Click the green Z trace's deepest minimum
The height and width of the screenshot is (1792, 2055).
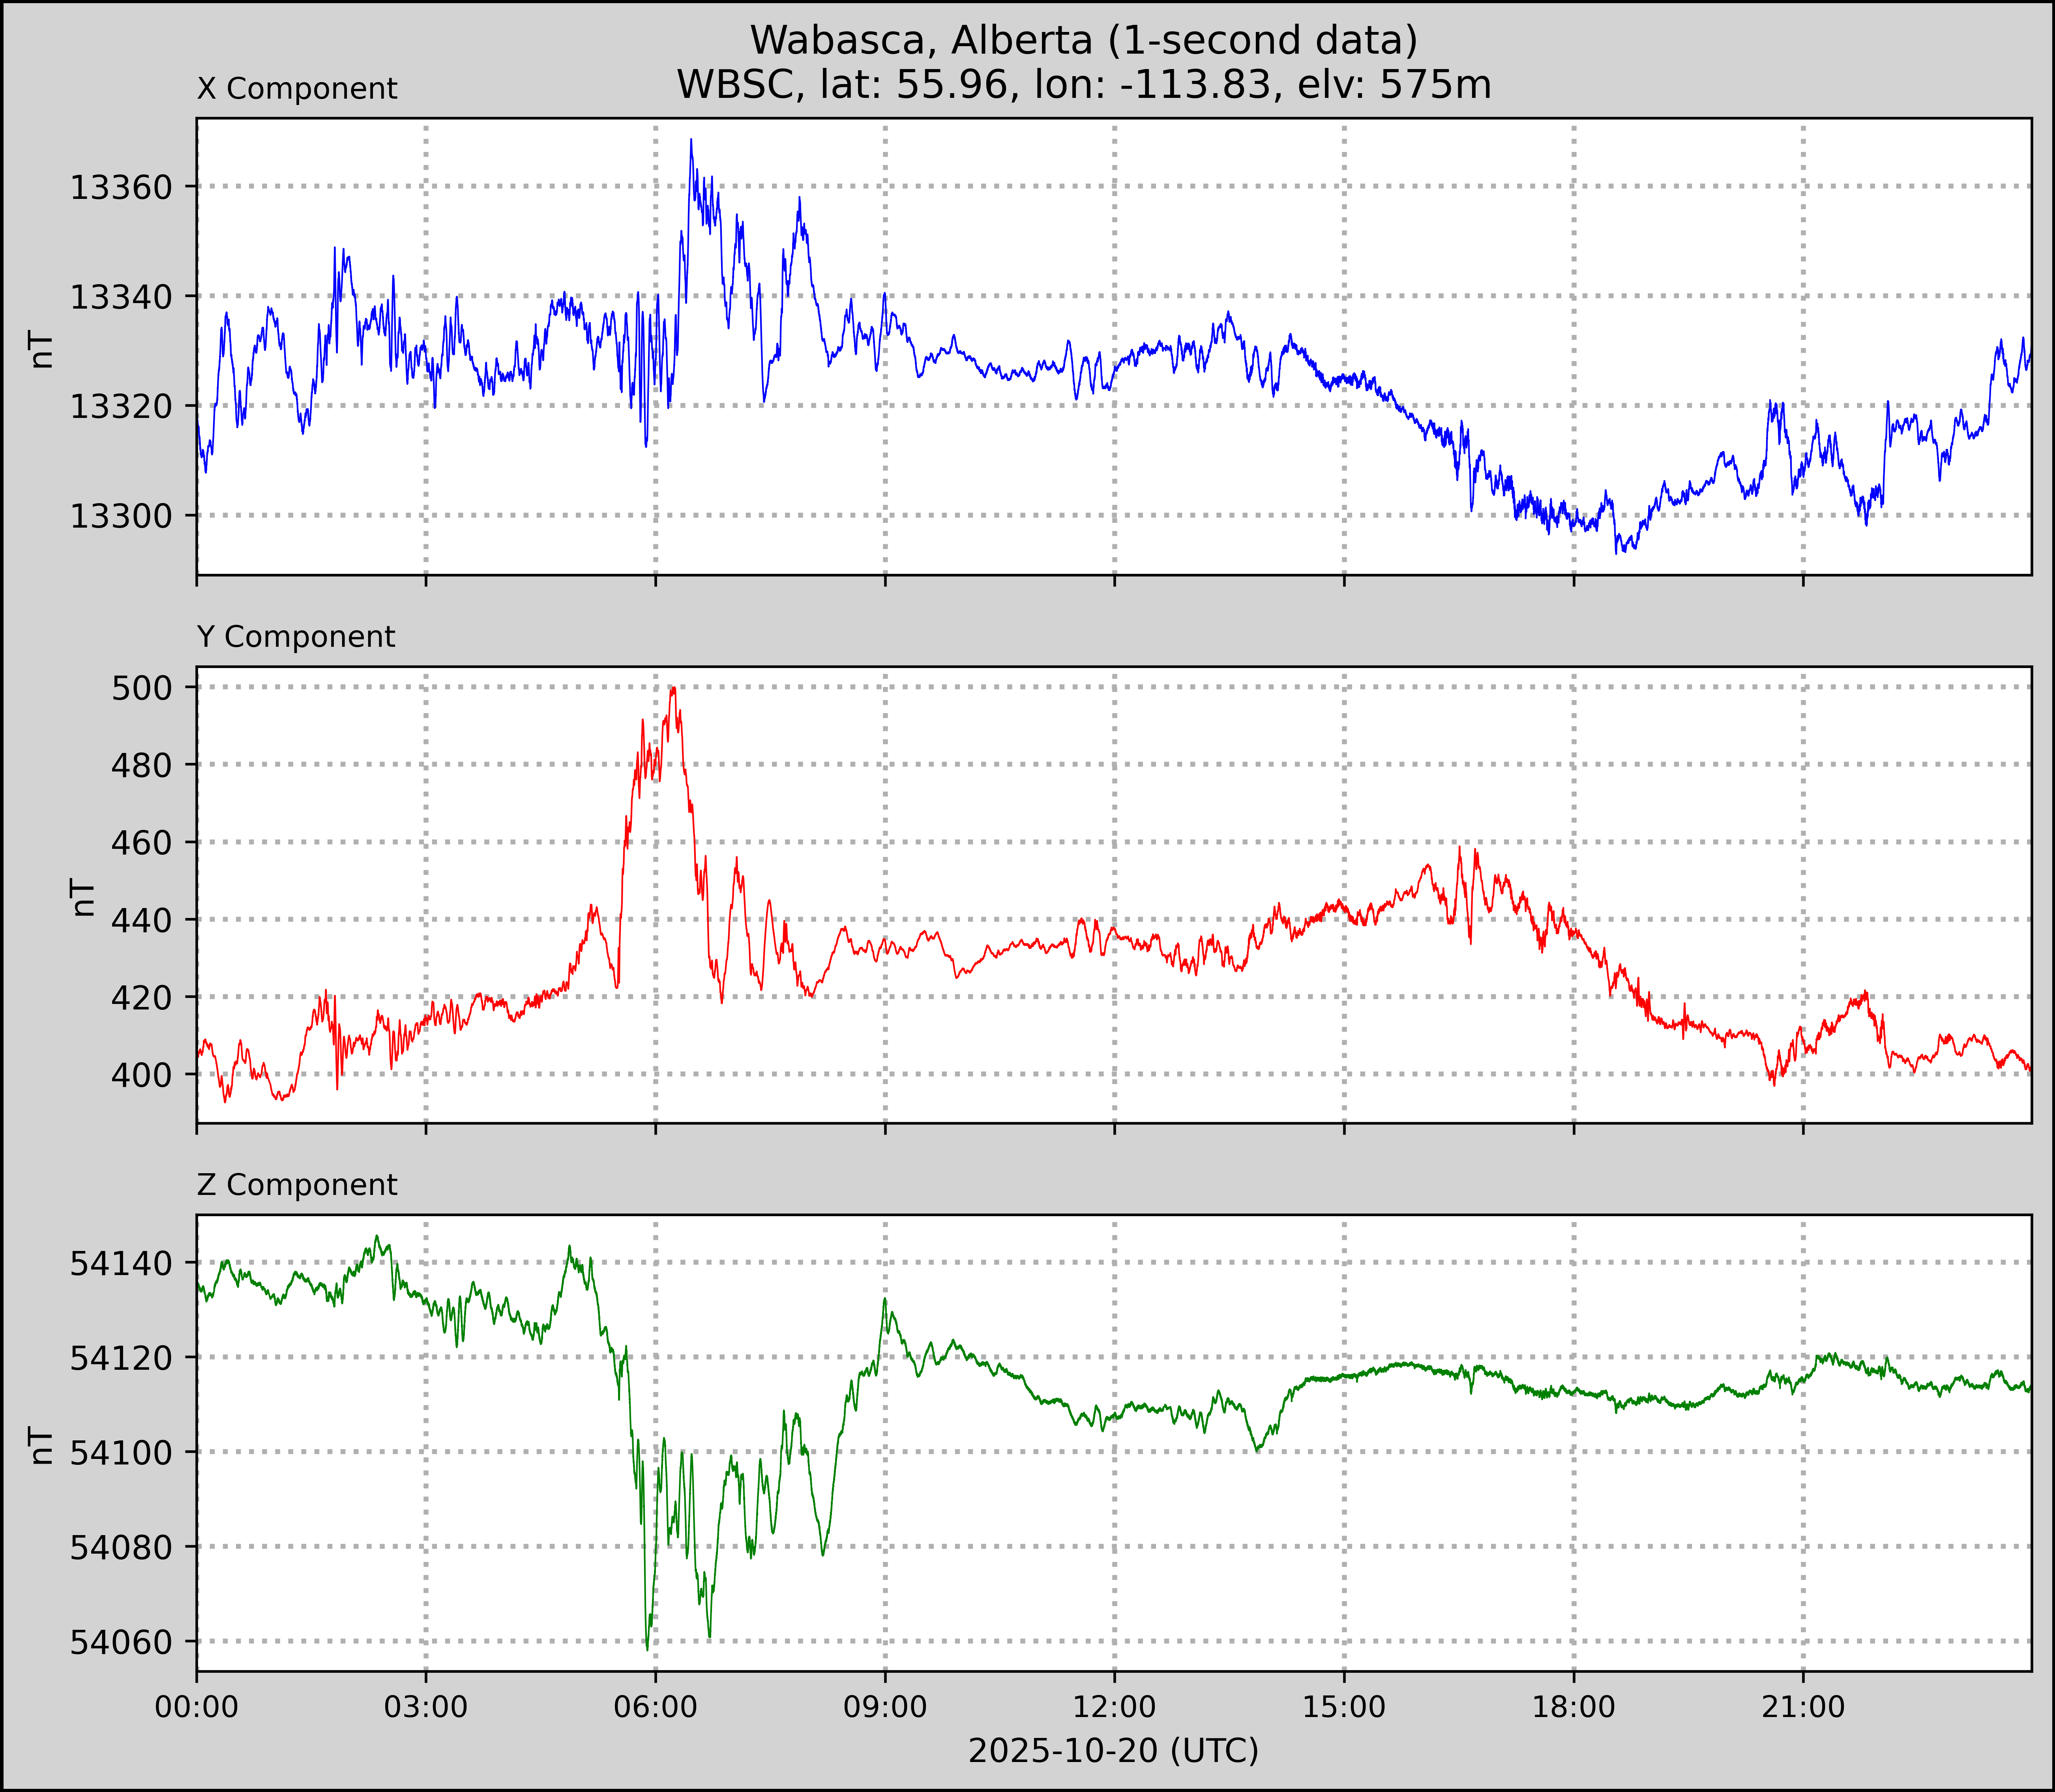(647, 1647)
